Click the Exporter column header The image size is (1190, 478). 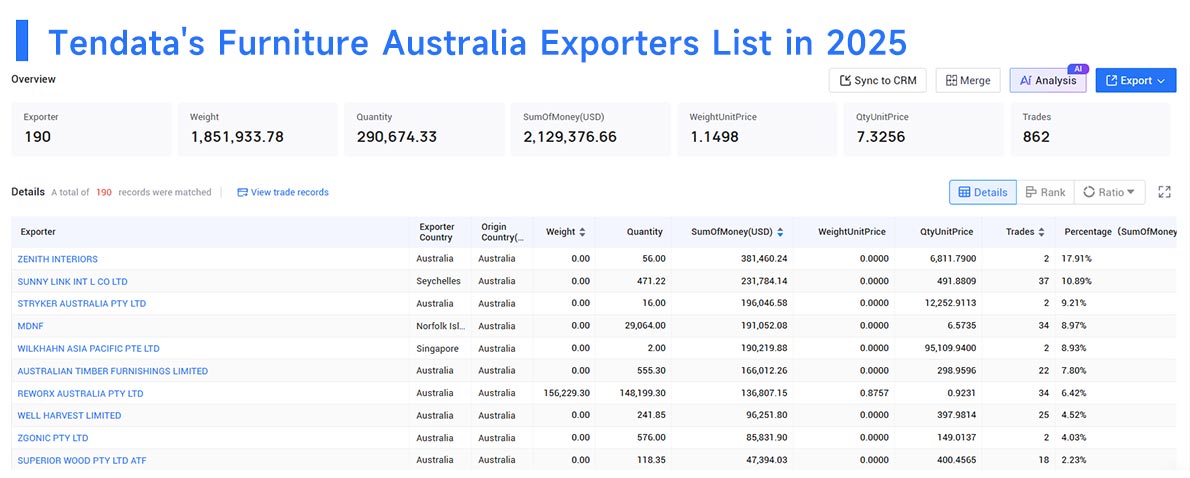point(211,232)
